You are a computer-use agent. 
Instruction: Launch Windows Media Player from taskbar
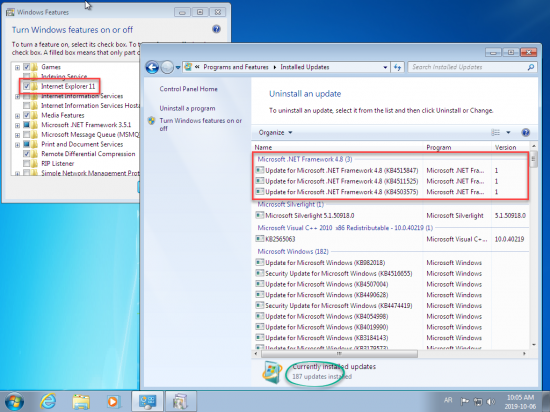click(x=113, y=401)
